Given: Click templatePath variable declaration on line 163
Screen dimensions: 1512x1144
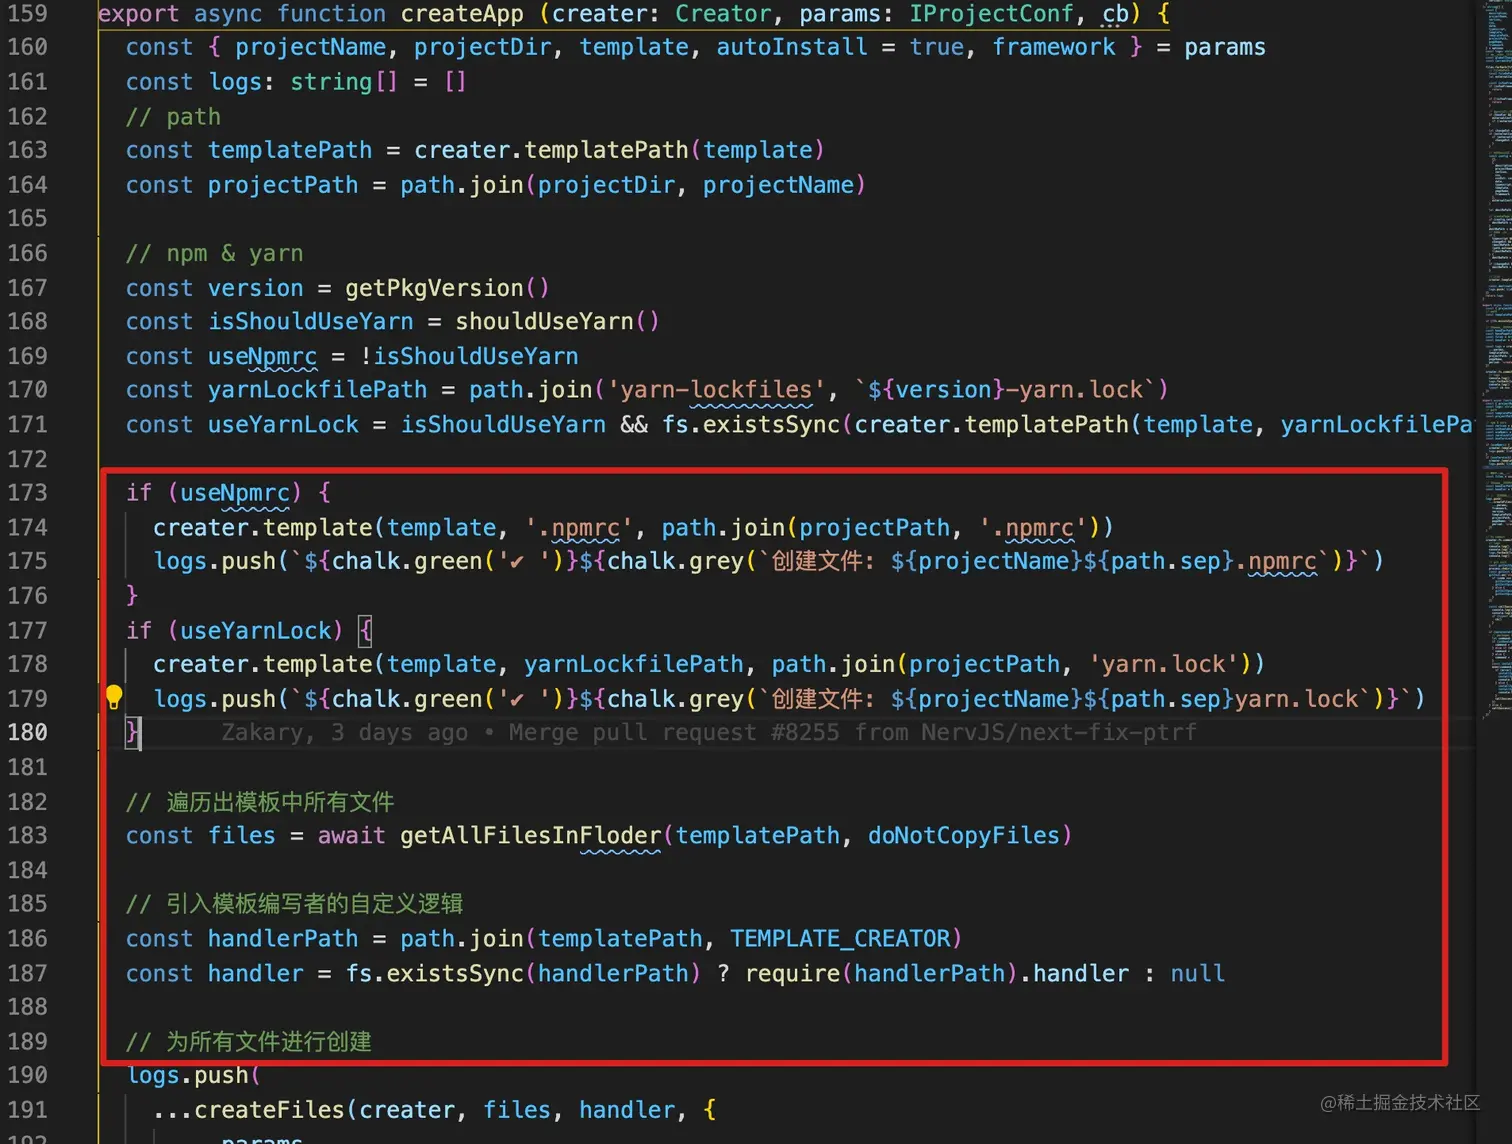Looking at the screenshot, I should point(290,150).
